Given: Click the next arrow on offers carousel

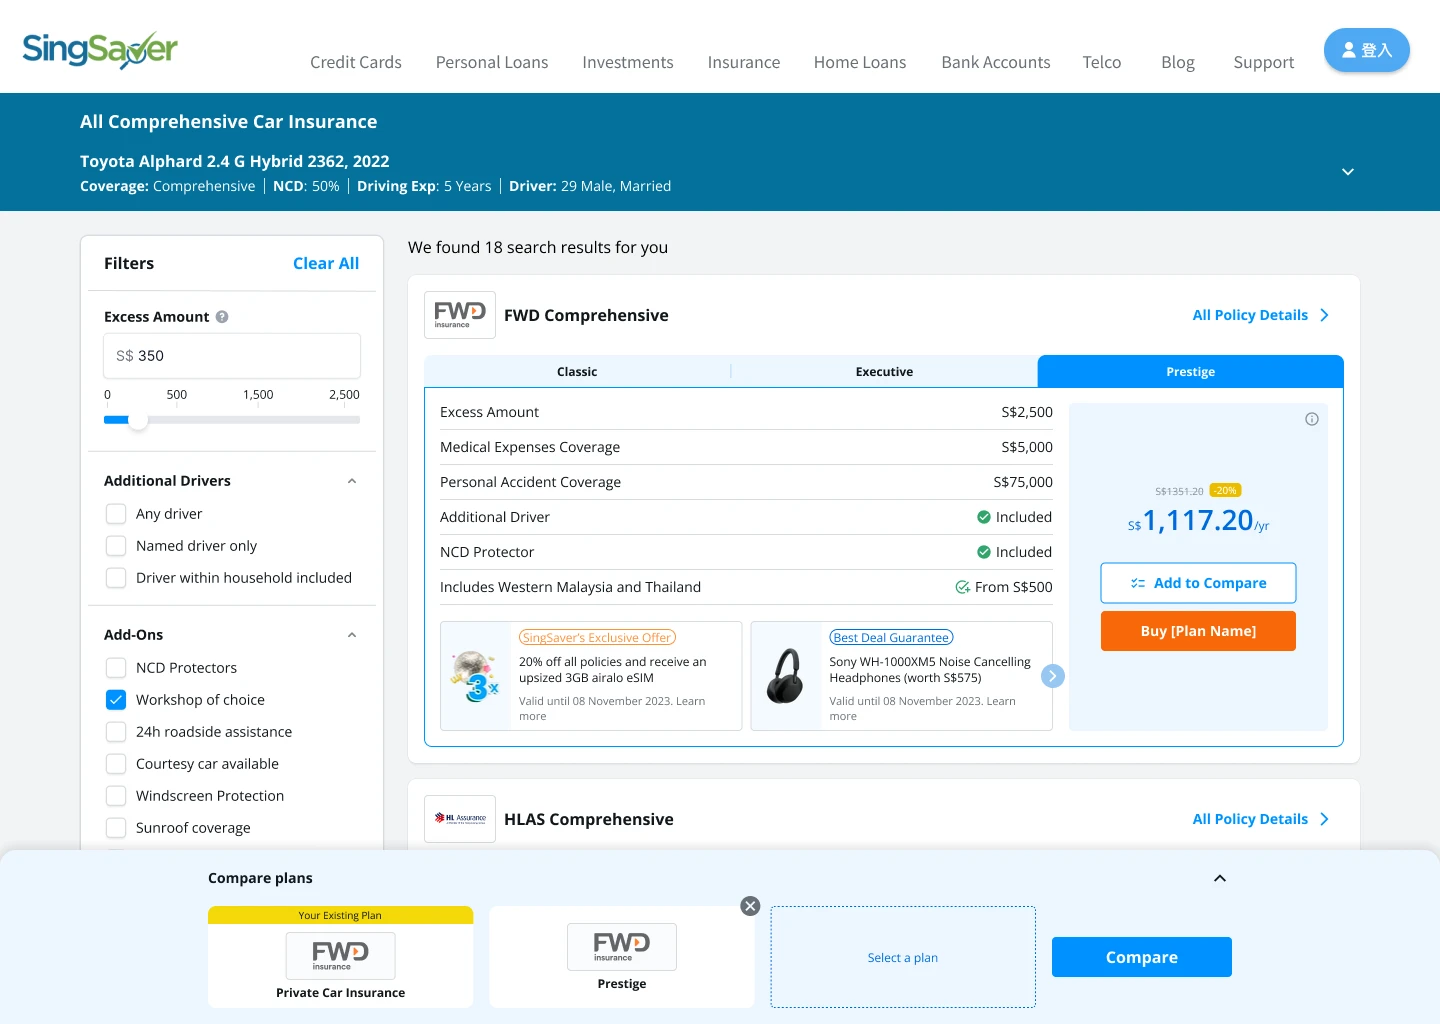Looking at the screenshot, I should click(x=1052, y=676).
